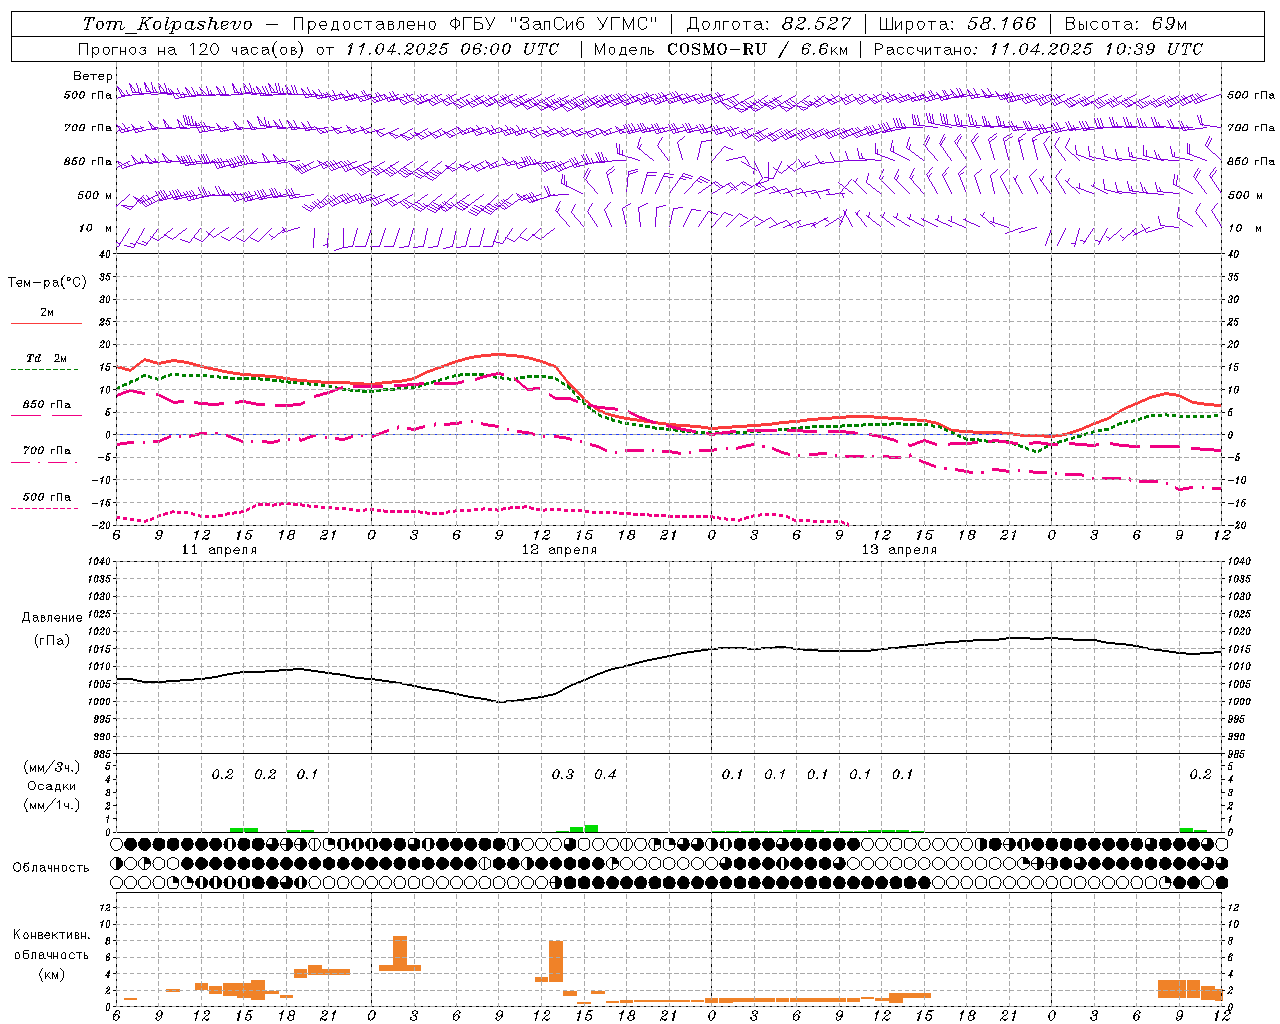Click the Td 2м dew point legend label
The image size is (1280, 1024).
tap(47, 358)
